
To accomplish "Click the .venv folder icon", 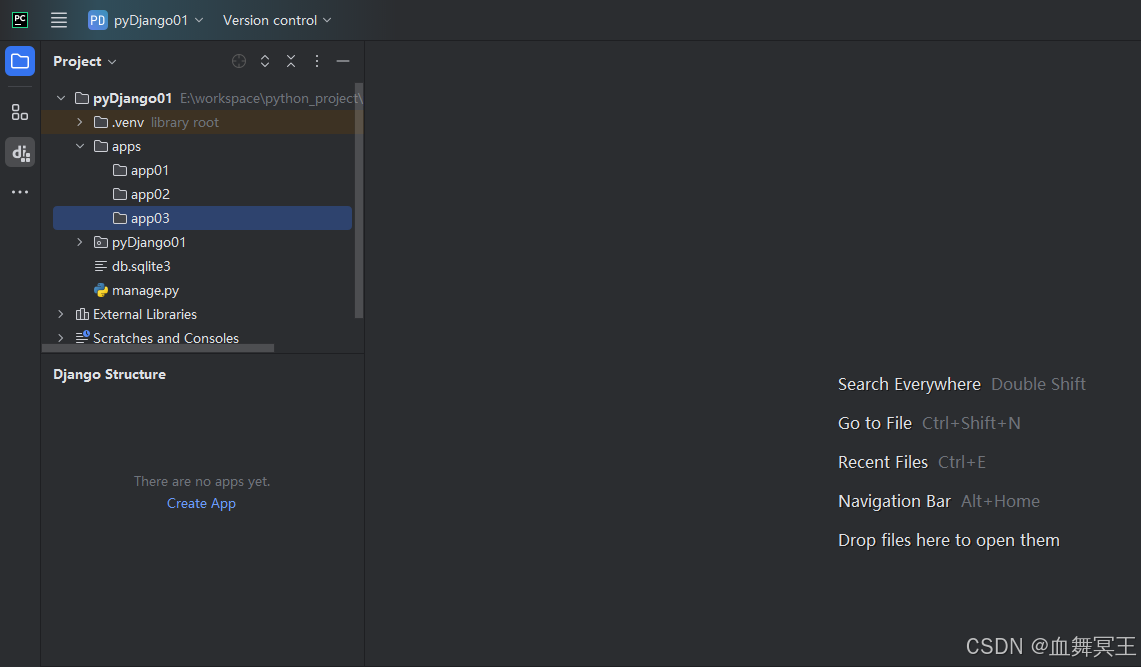I will (x=101, y=122).
